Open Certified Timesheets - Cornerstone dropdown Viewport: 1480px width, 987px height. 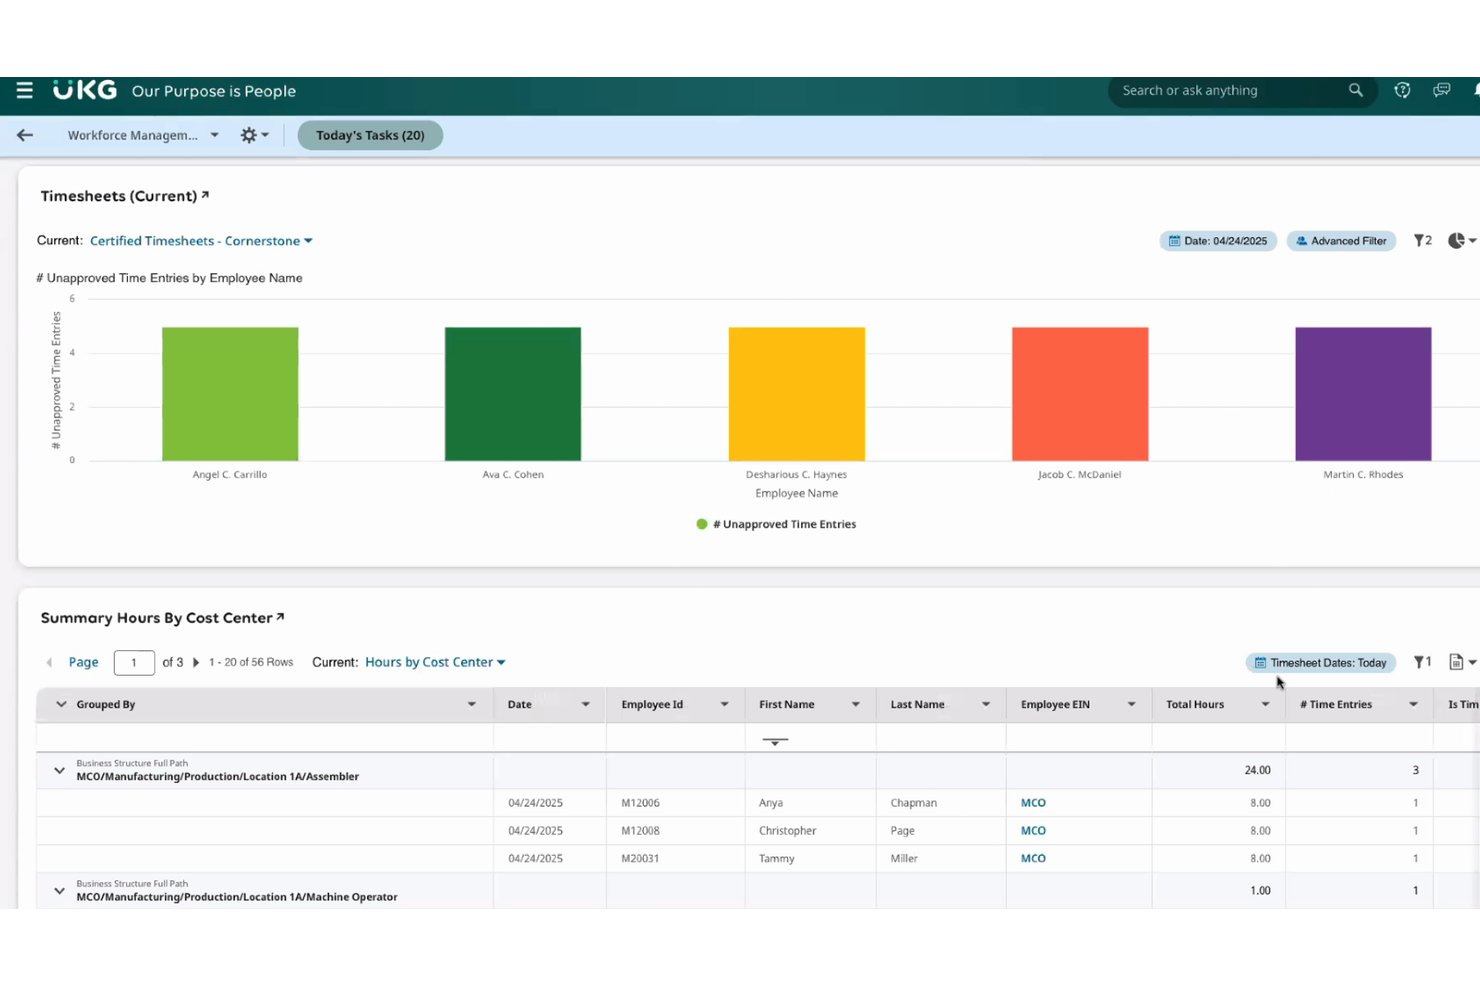[x=201, y=241]
